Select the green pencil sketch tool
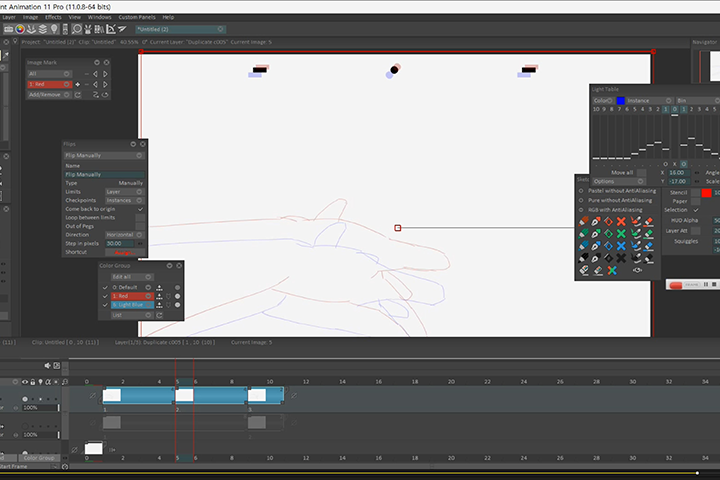The width and height of the screenshot is (720, 480). (584, 234)
